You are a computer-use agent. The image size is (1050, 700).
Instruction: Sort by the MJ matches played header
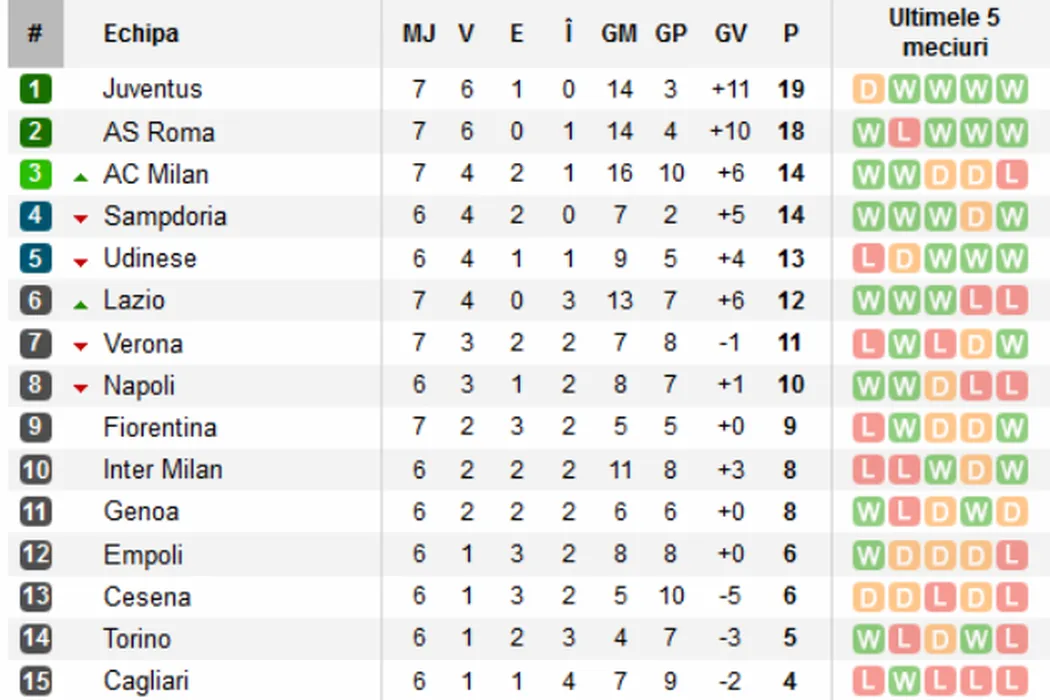point(419,34)
